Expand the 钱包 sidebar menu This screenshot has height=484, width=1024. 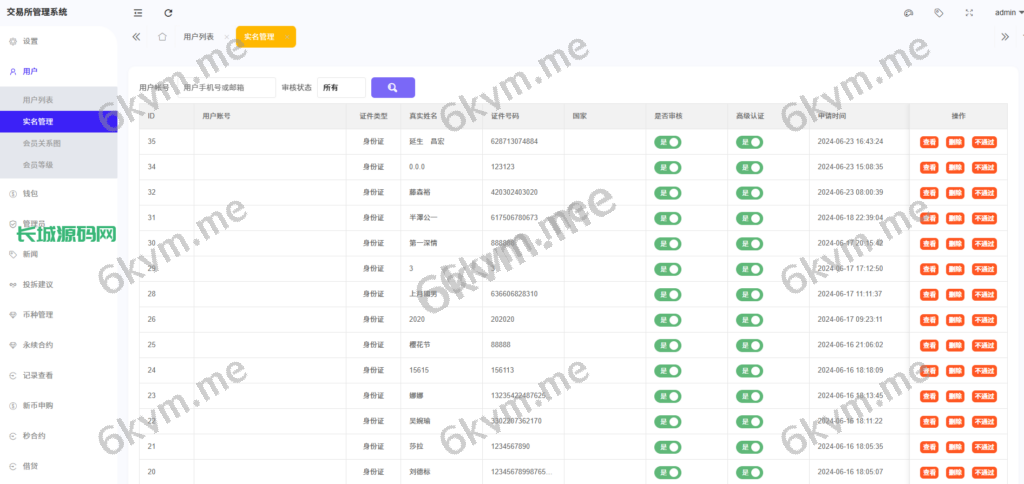click(59, 193)
